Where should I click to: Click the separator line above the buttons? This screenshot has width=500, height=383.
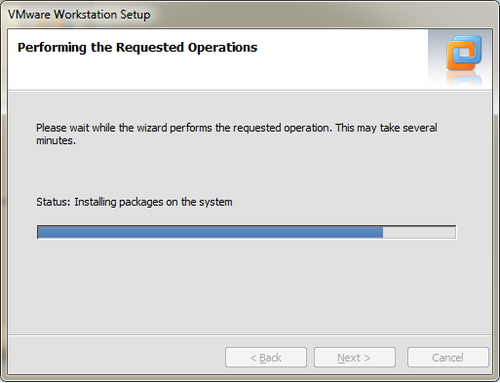pyautogui.click(x=250, y=334)
